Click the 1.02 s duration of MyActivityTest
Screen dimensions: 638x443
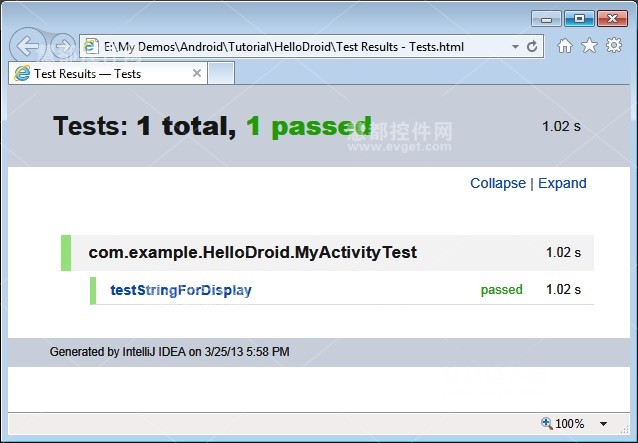pyautogui.click(x=563, y=252)
